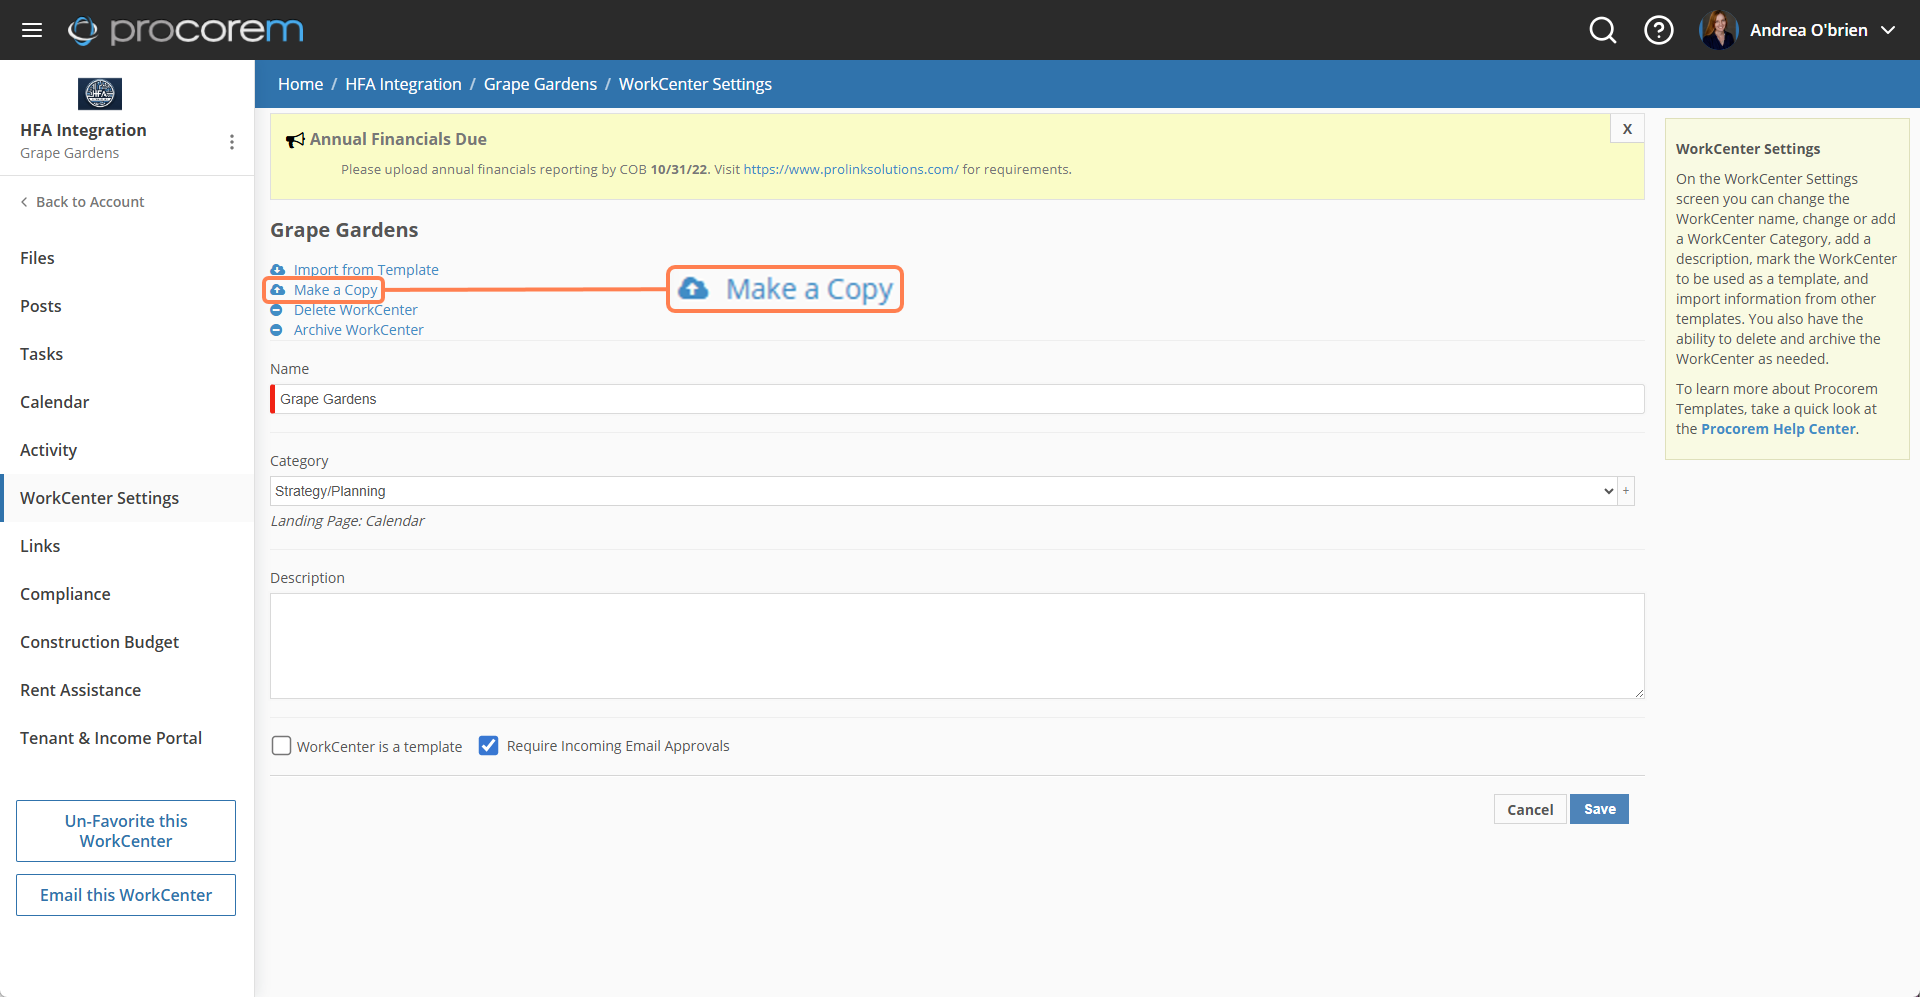Click the Import from Template link

[366, 270]
